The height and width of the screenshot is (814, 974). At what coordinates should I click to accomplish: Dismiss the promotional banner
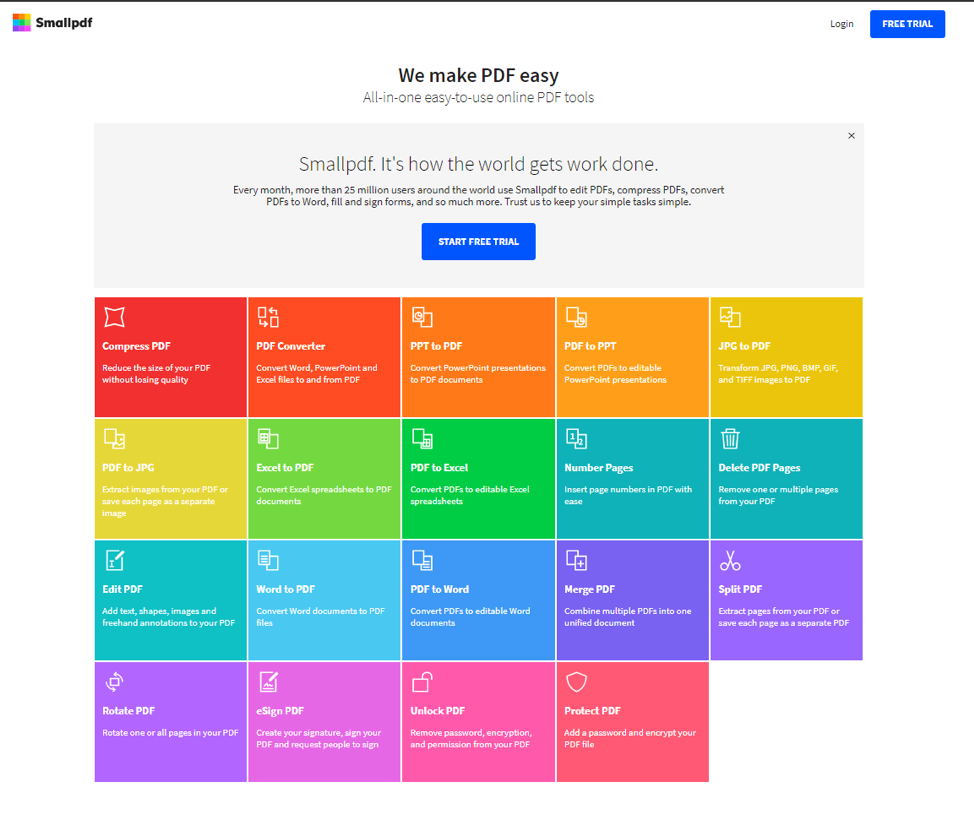851,135
